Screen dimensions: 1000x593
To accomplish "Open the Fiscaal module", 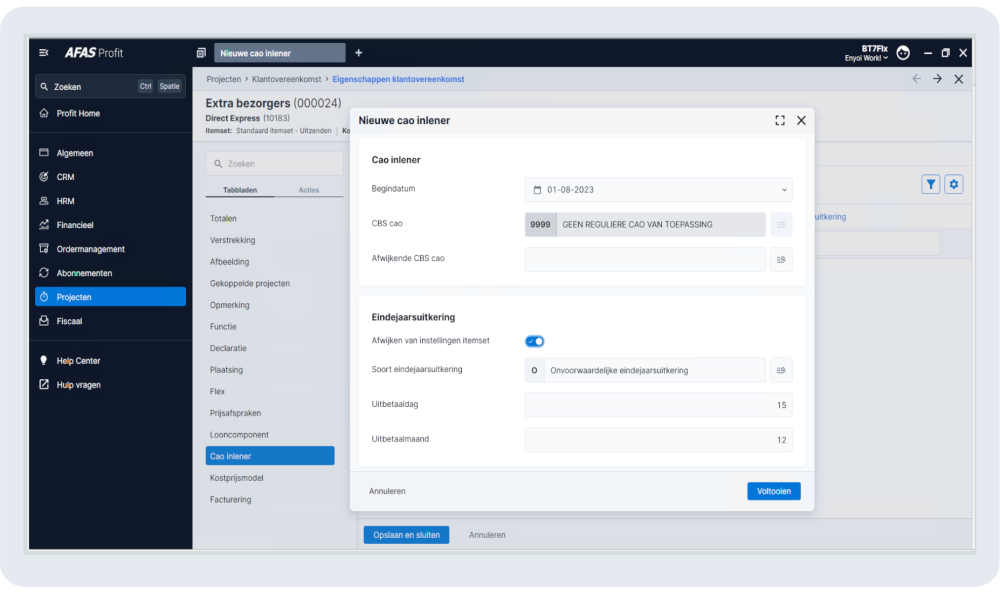I will point(110,321).
